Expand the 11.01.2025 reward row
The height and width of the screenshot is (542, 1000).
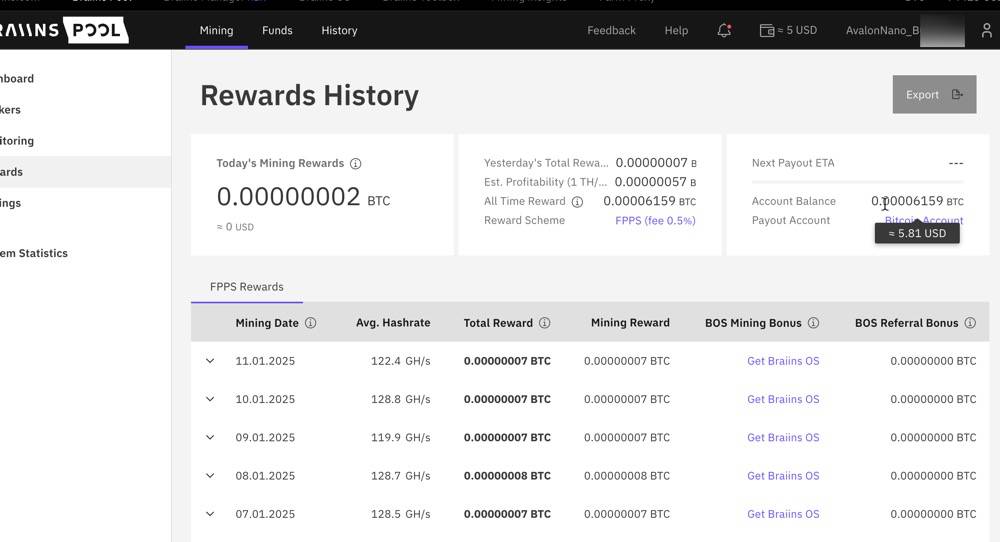pyautogui.click(x=210, y=361)
